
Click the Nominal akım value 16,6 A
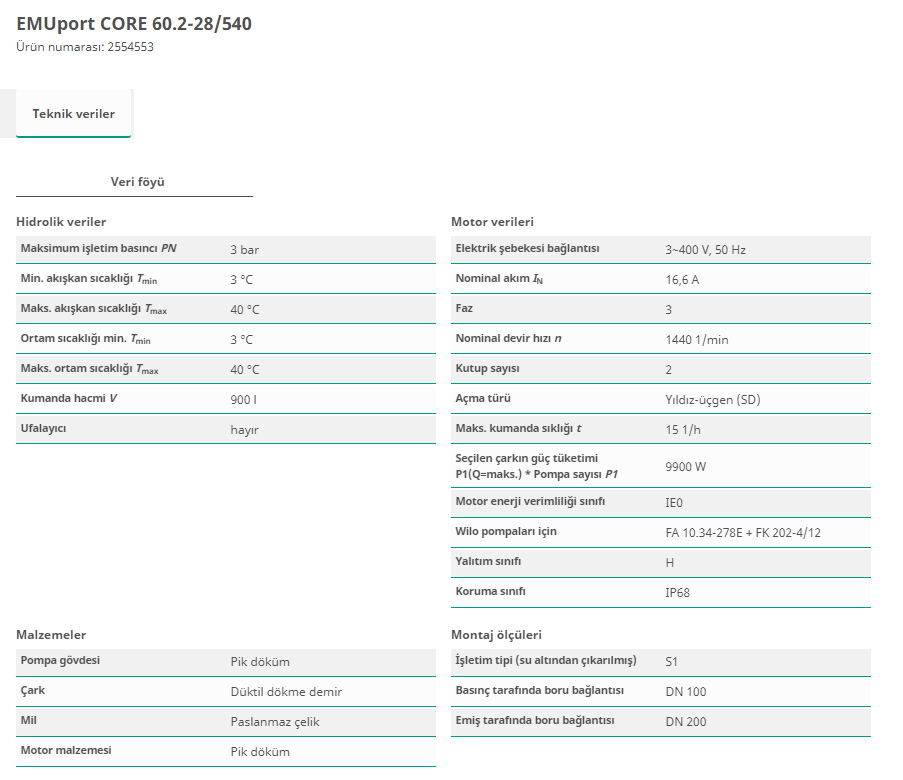coord(682,280)
